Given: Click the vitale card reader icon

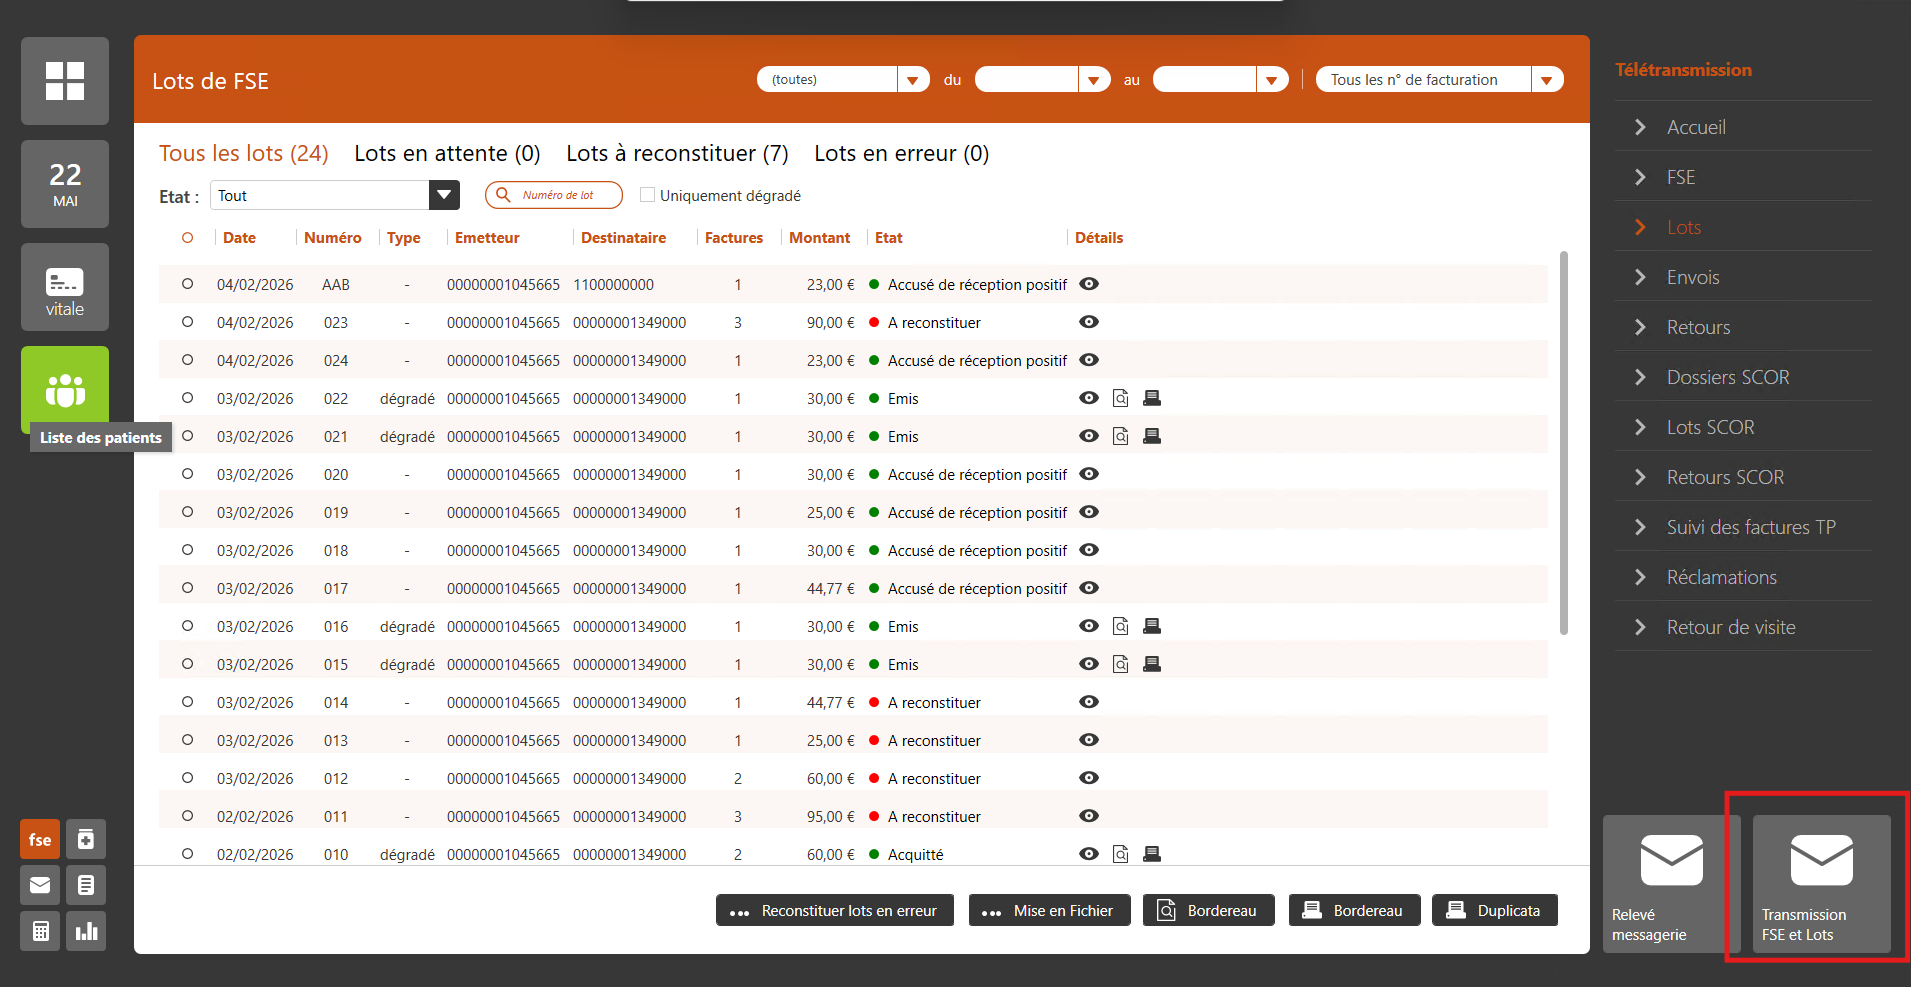Looking at the screenshot, I should [x=65, y=287].
